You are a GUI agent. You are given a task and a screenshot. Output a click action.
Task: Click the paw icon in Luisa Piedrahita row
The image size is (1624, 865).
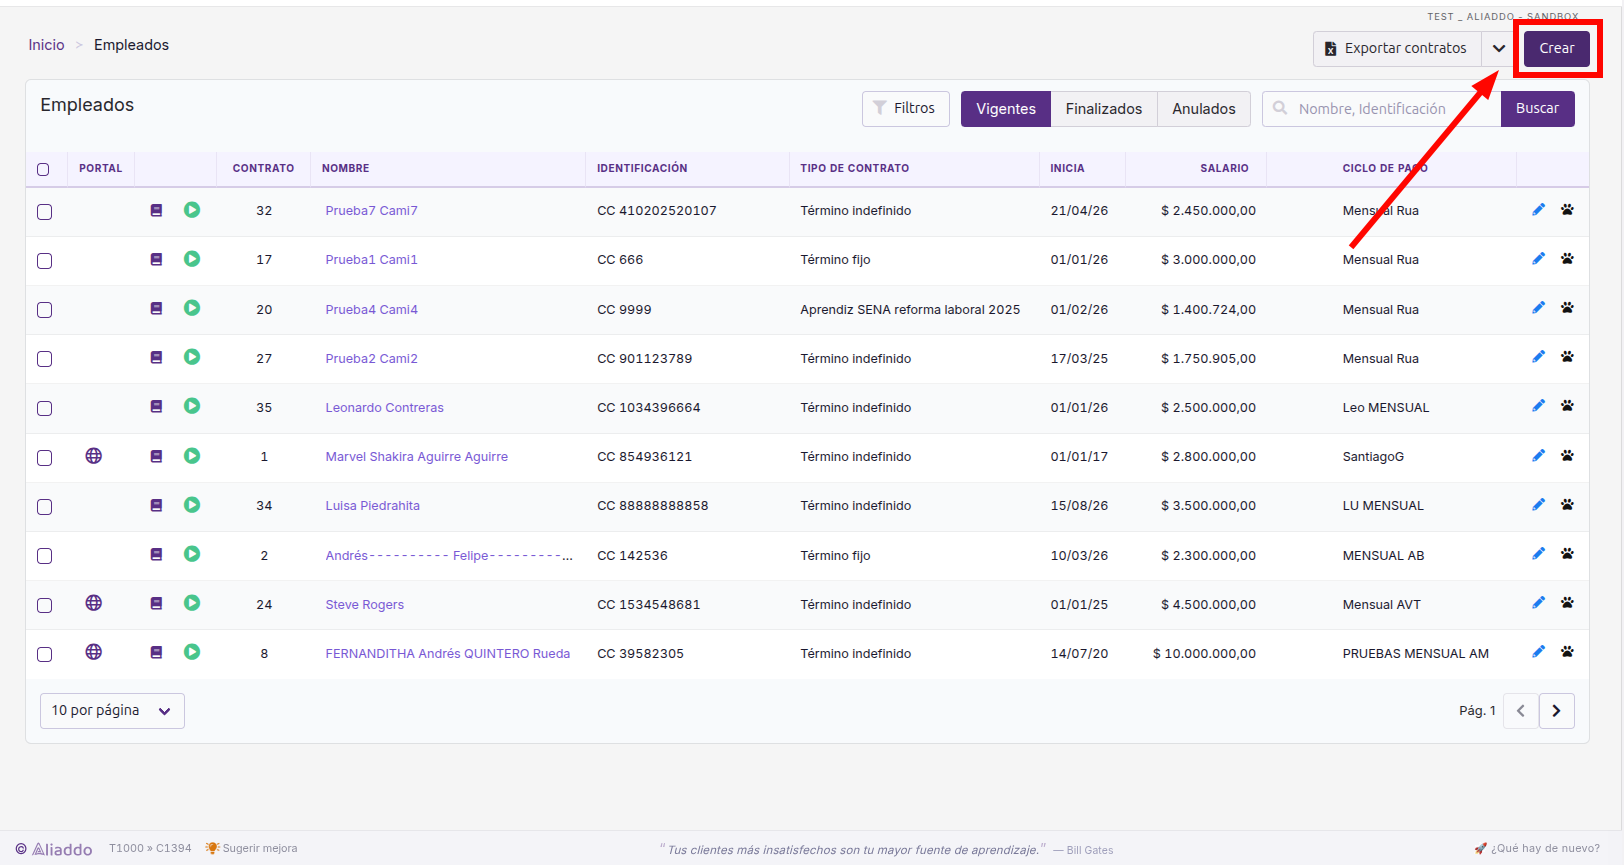(1567, 505)
